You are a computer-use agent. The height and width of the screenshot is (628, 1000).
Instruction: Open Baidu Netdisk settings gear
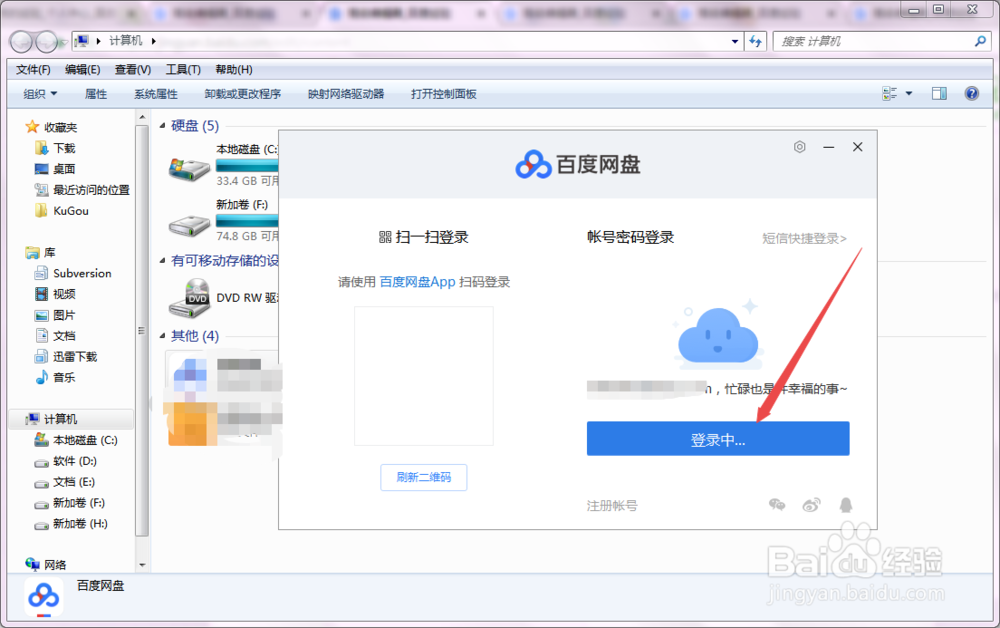[x=799, y=146]
